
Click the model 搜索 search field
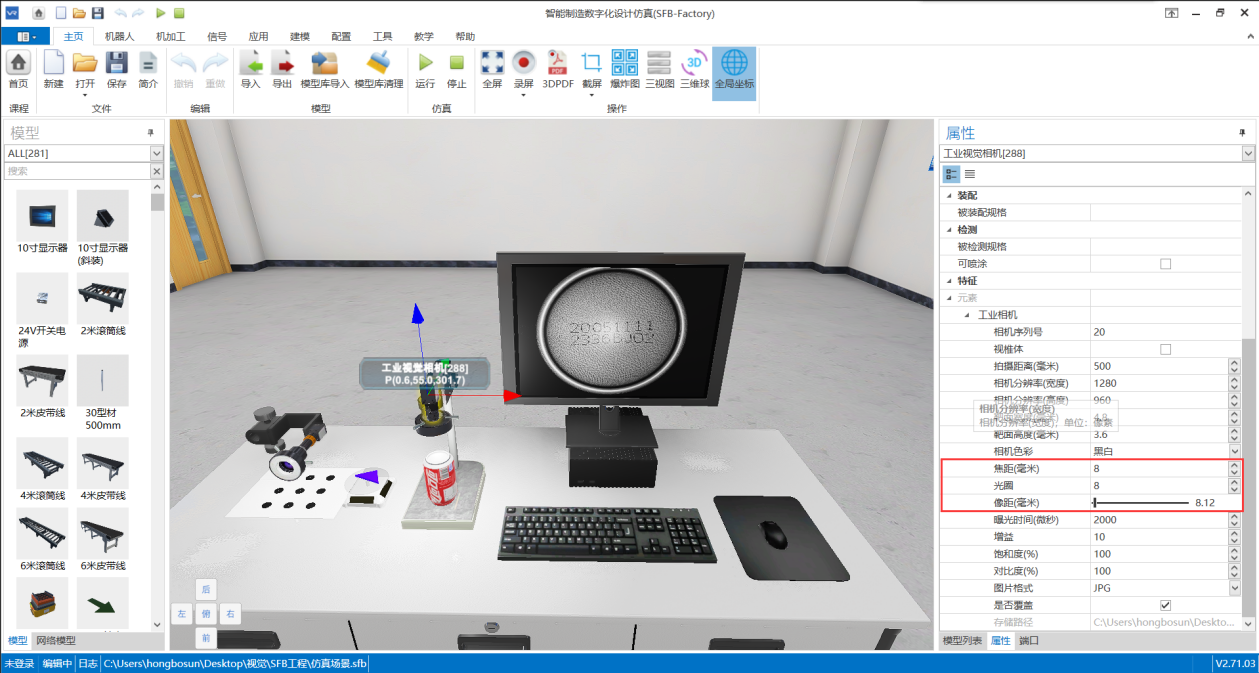coord(76,171)
